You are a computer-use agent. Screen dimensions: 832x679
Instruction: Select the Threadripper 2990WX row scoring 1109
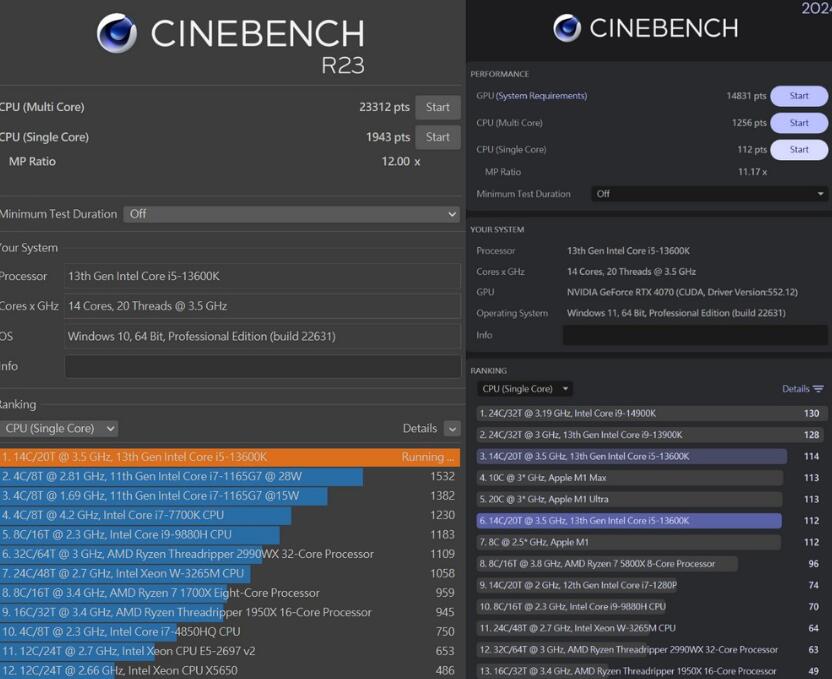pyautogui.click(x=230, y=554)
